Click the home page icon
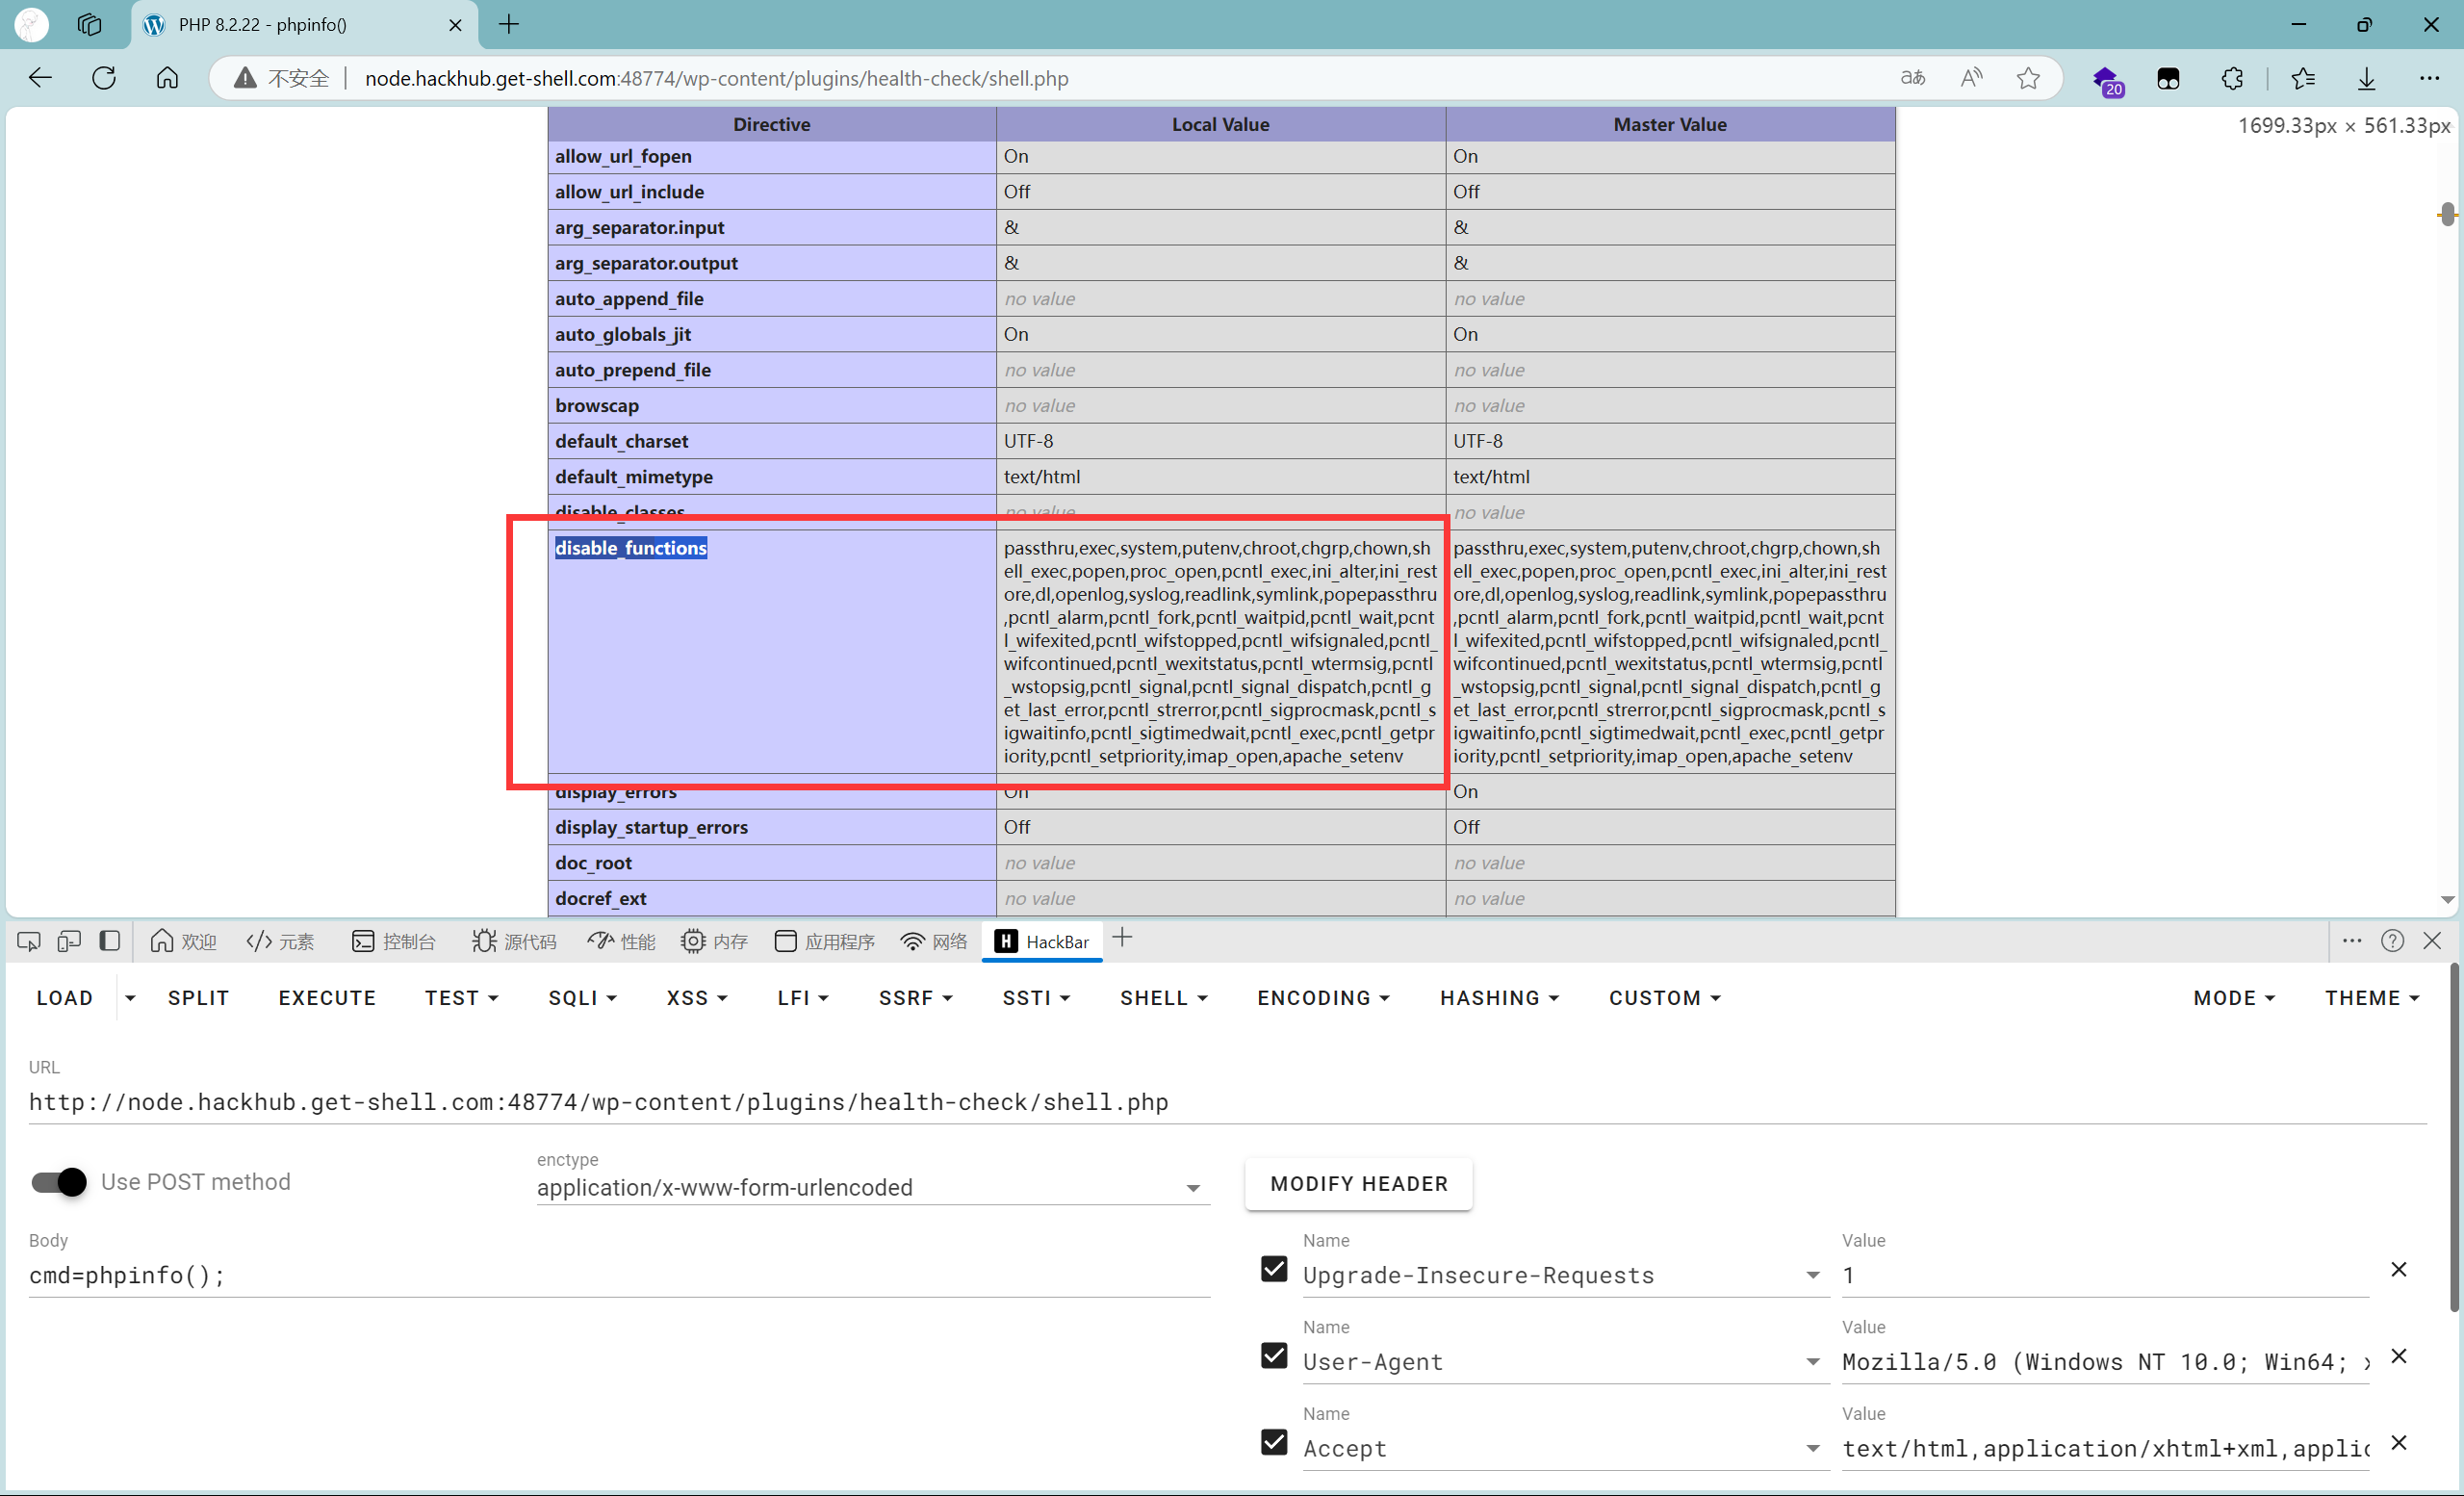The height and width of the screenshot is (1496, 2464). [167, 78]
